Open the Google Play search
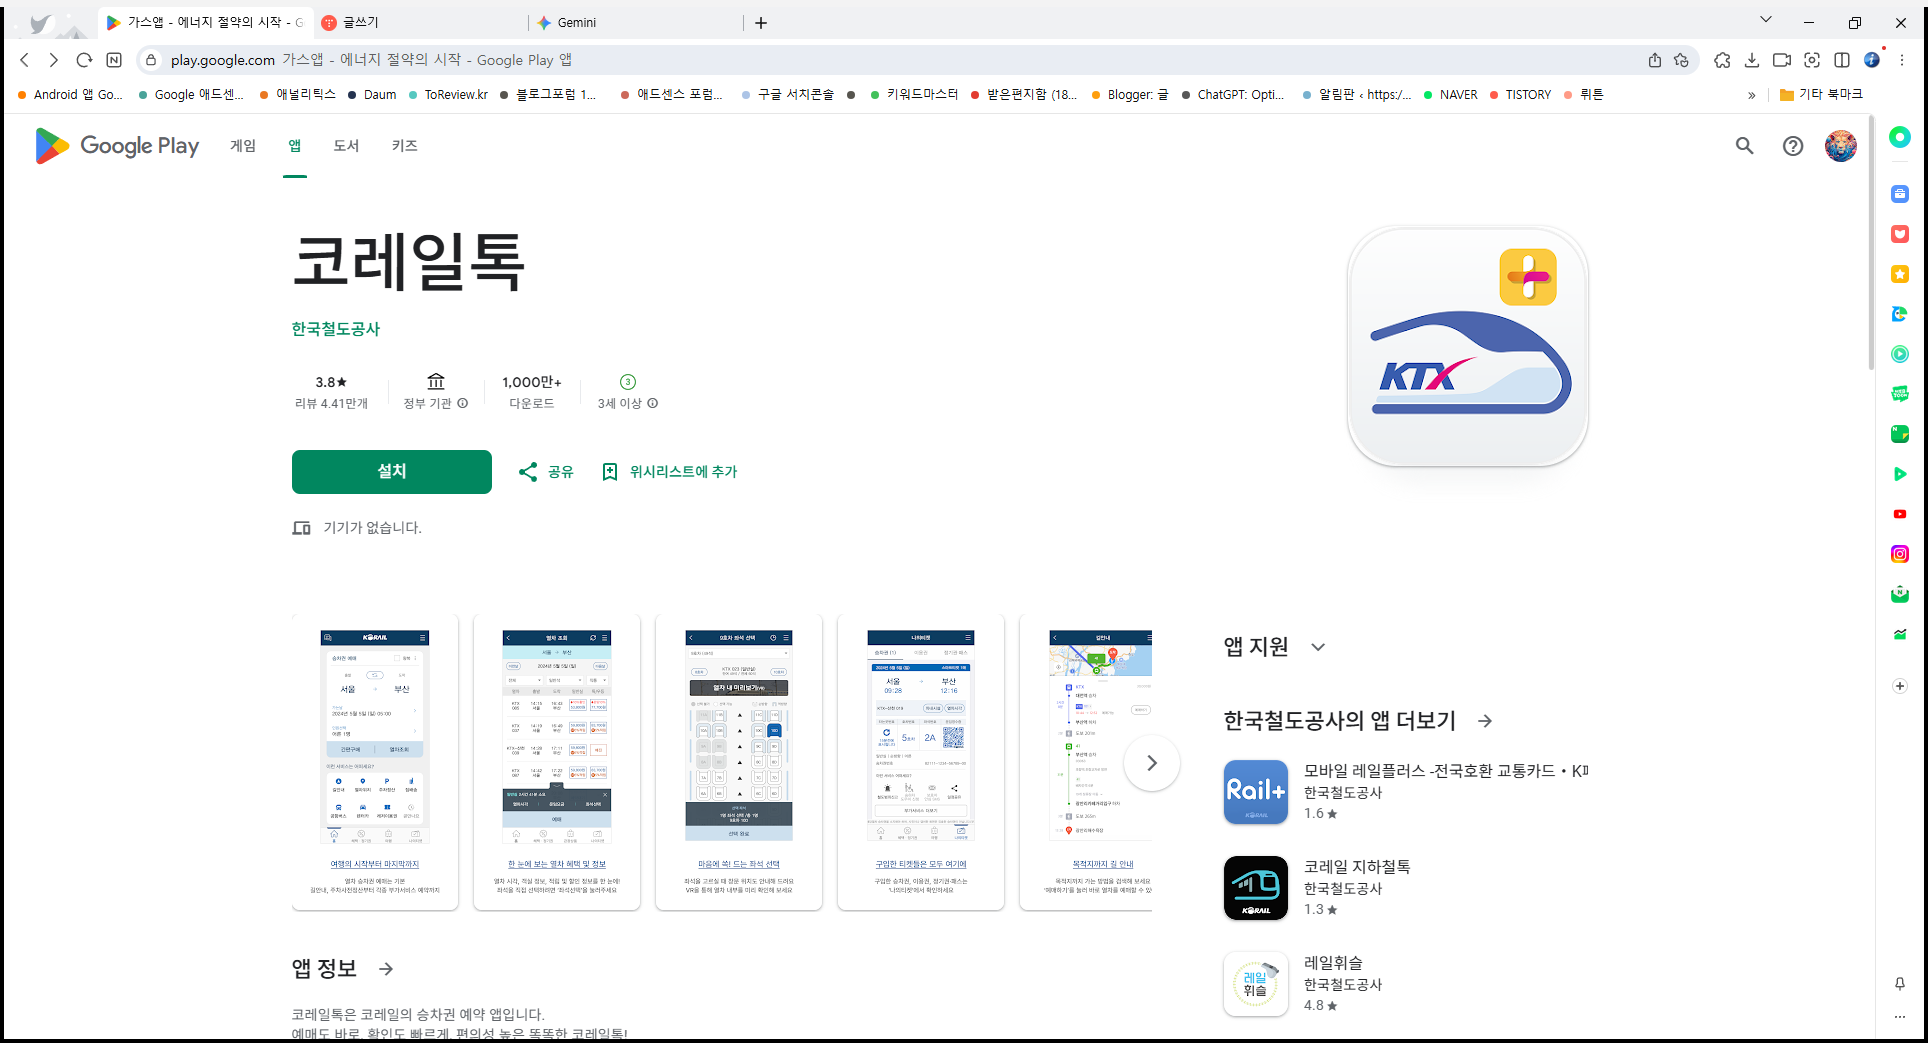This screenshot has width=1928, height=1043. click(1743, 146)
